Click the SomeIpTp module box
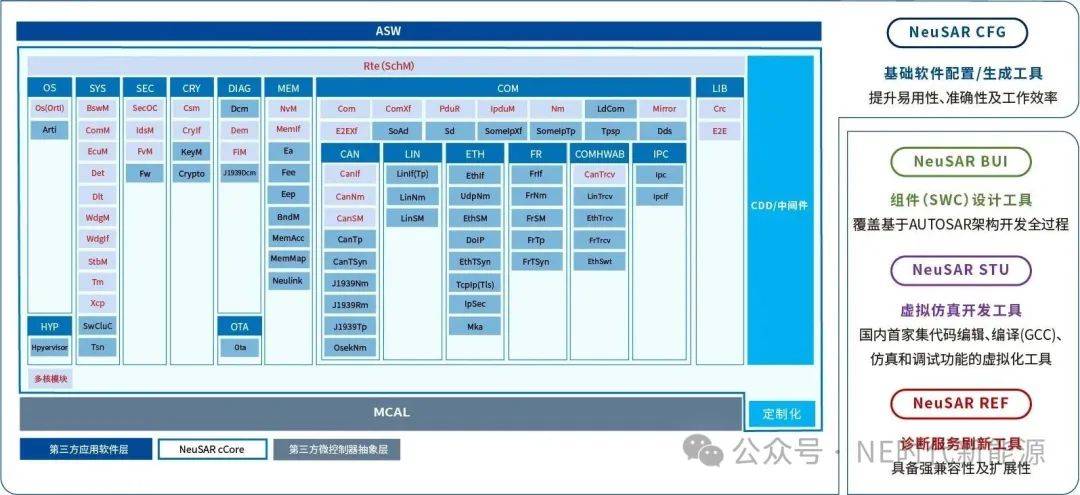1080x495 pixels. click(557, 131)
